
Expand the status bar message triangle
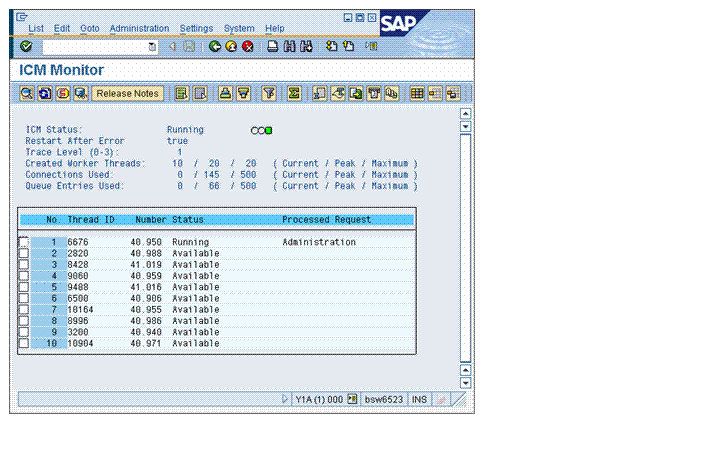285,399
